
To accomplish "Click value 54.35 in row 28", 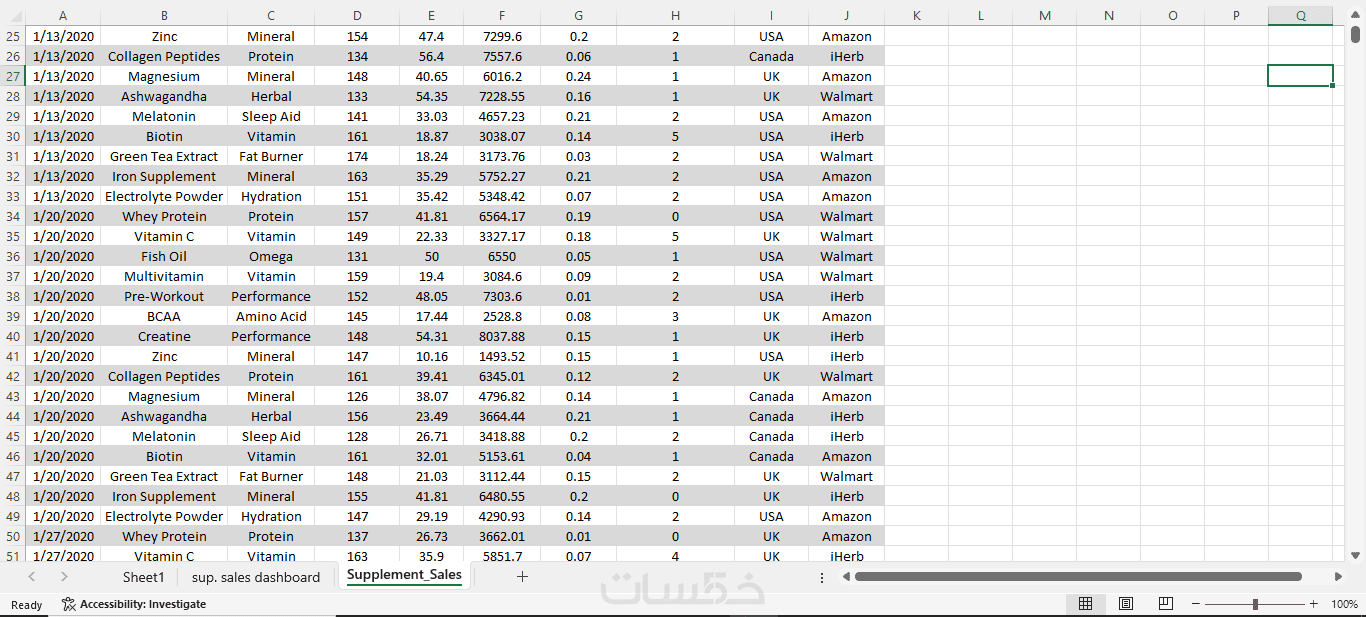I will tap(431, 96).
